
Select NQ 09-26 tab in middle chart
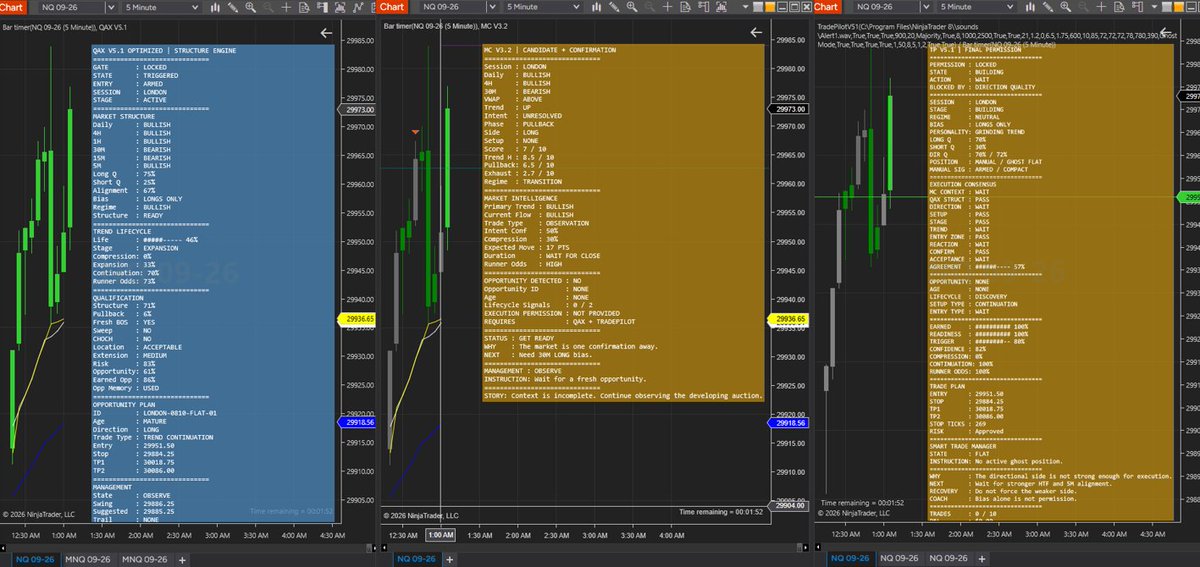coord(416,559)
